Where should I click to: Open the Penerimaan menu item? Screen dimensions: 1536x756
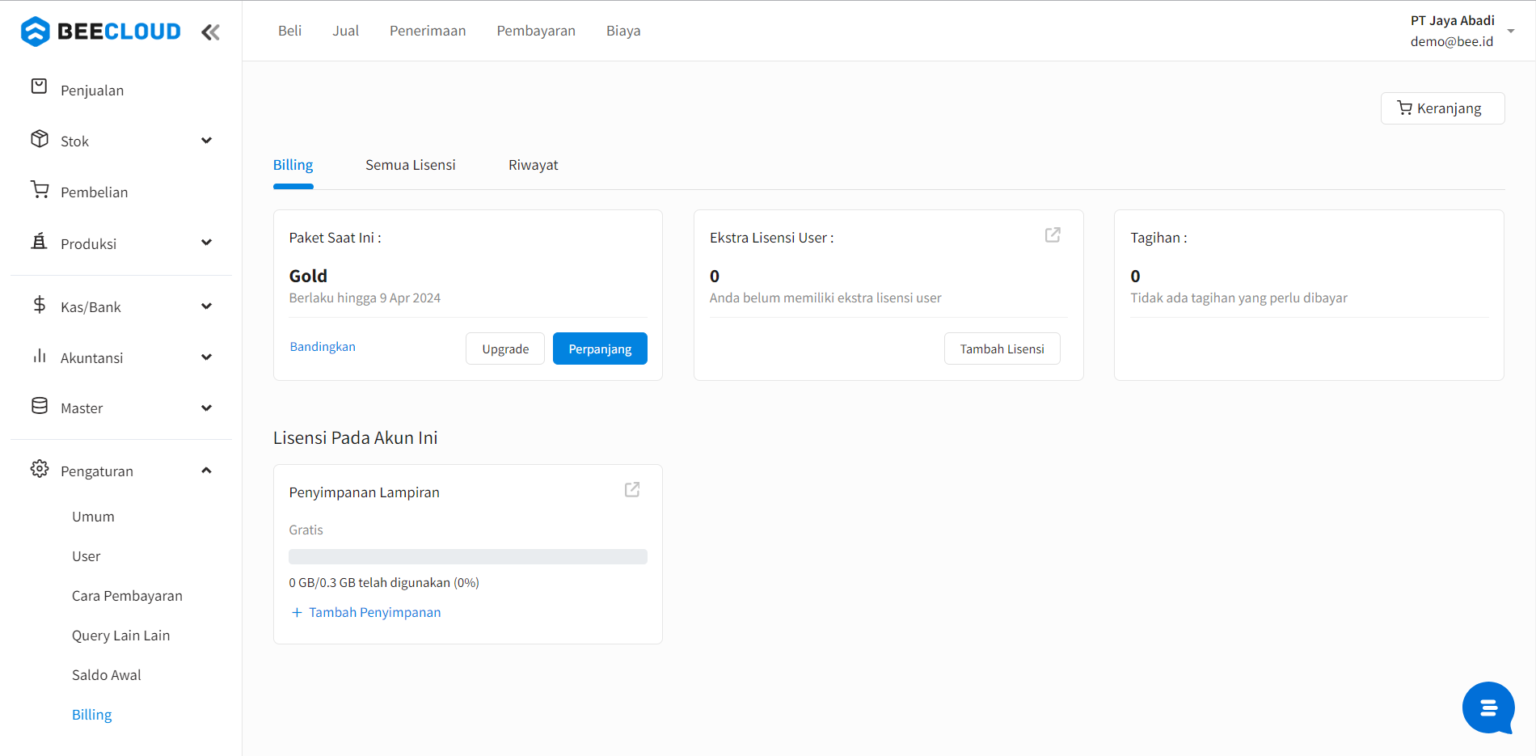click(x=427, y=30)
